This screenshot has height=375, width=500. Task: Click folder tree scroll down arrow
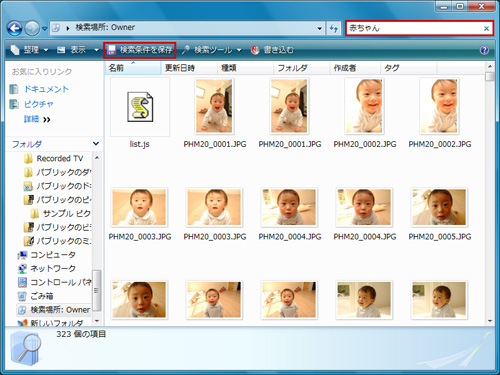97,321
